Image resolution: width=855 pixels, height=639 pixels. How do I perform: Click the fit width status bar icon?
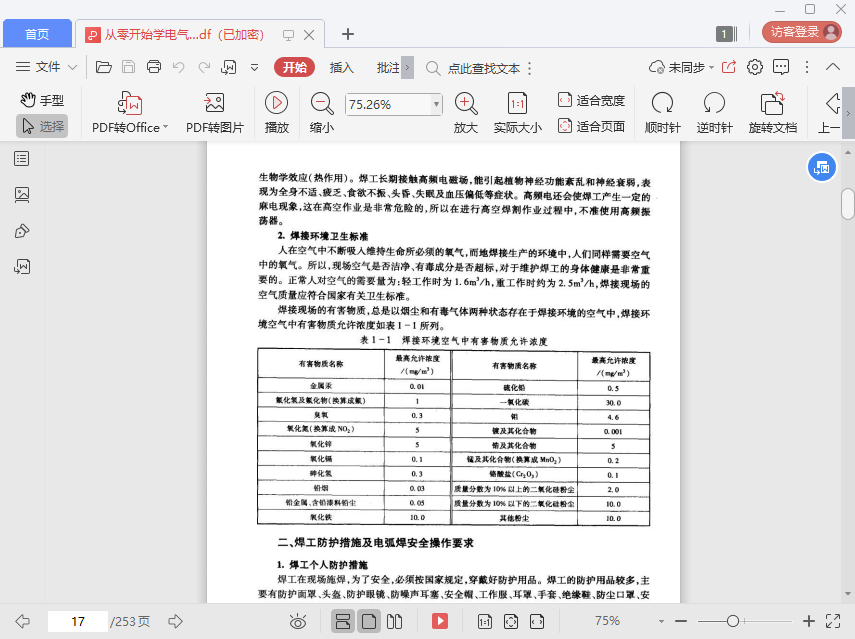pyautogui.click(x=537, y=621)
